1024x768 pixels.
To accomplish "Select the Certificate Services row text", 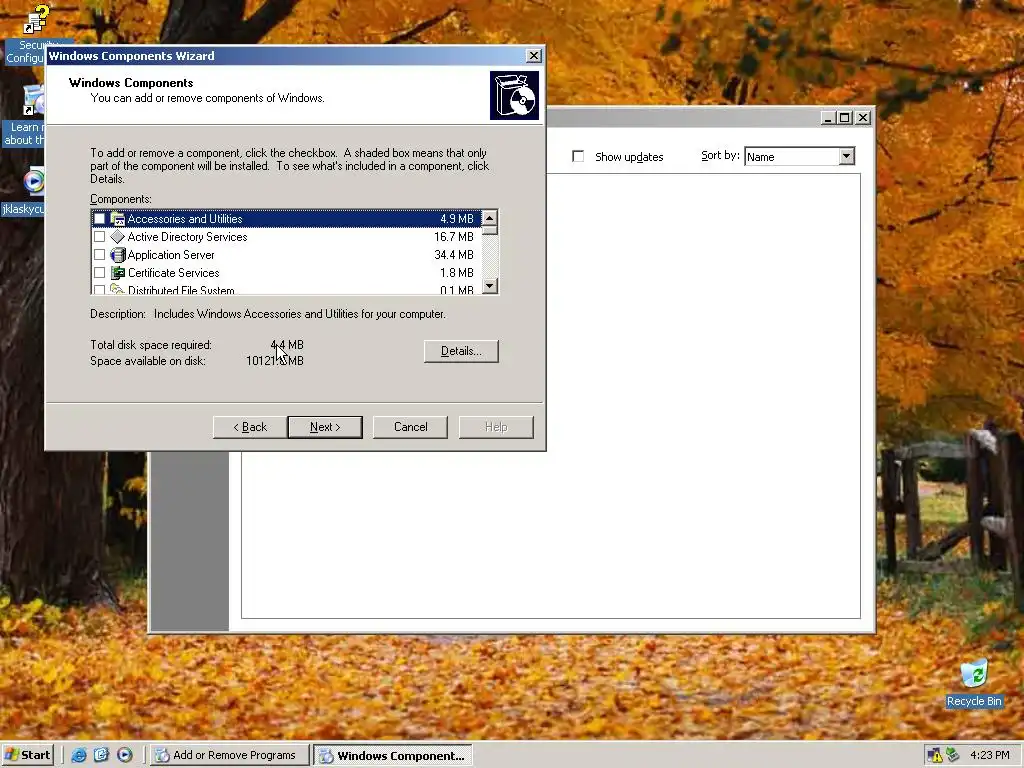I will [x=174, y=272].
